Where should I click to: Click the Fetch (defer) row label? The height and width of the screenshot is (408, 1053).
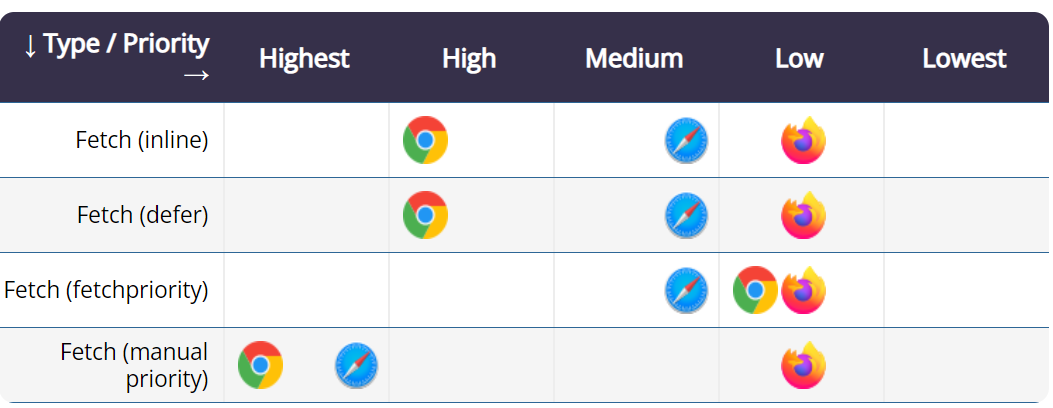(x=143, y=215)
